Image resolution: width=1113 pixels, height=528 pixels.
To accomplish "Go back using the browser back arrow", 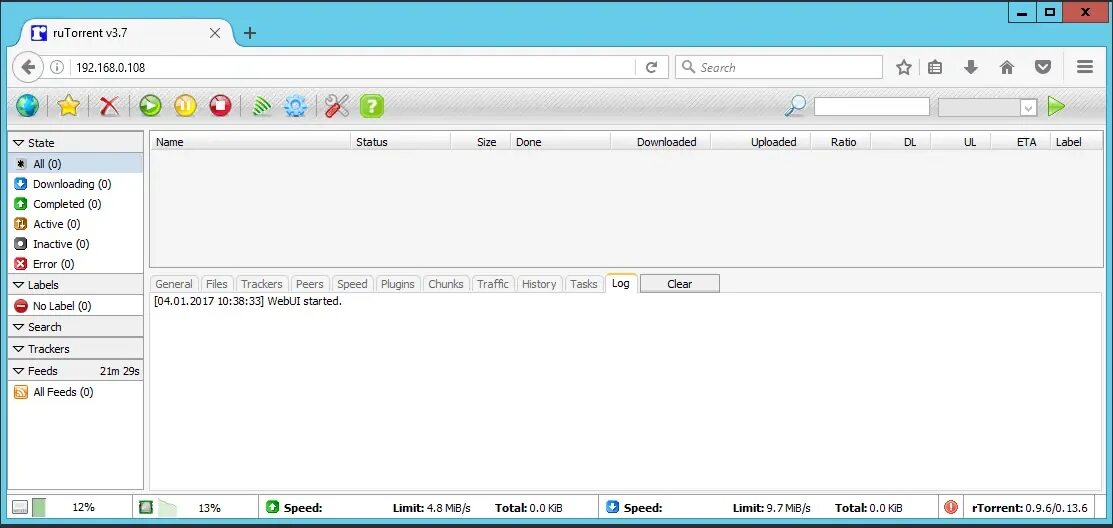I will click(28, 67).
